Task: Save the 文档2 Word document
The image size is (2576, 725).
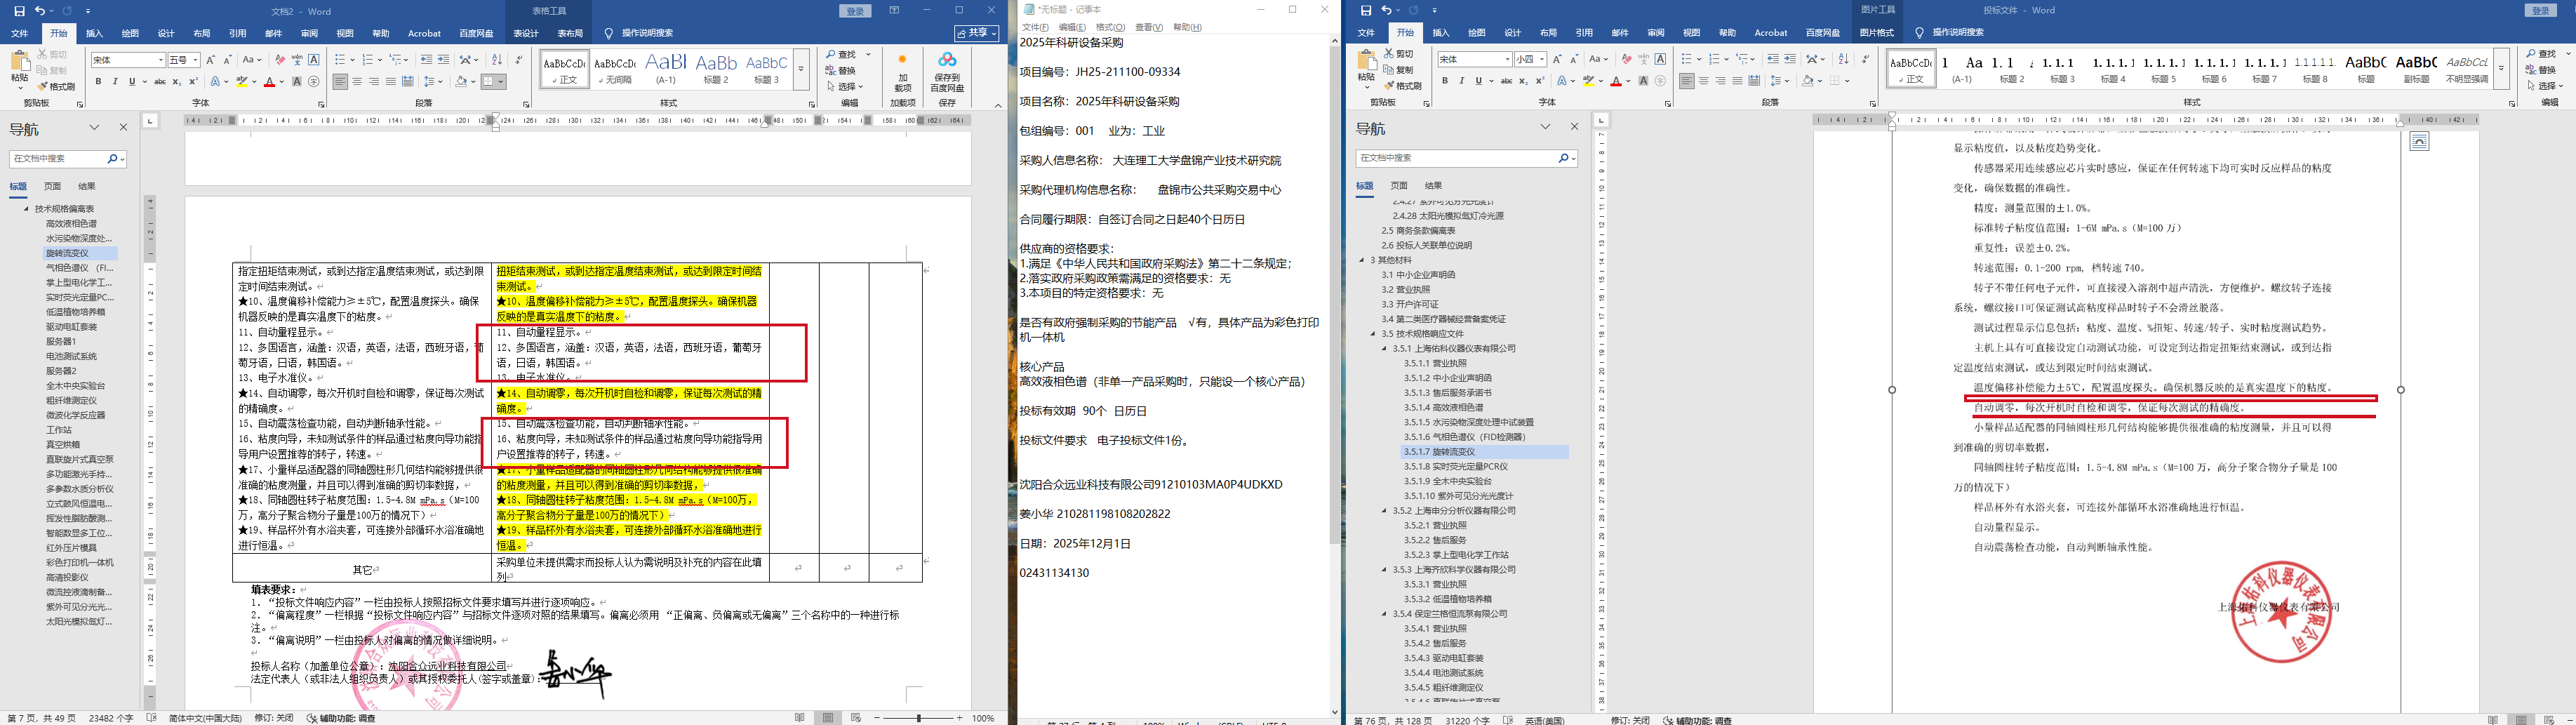Action: [19, 11]
